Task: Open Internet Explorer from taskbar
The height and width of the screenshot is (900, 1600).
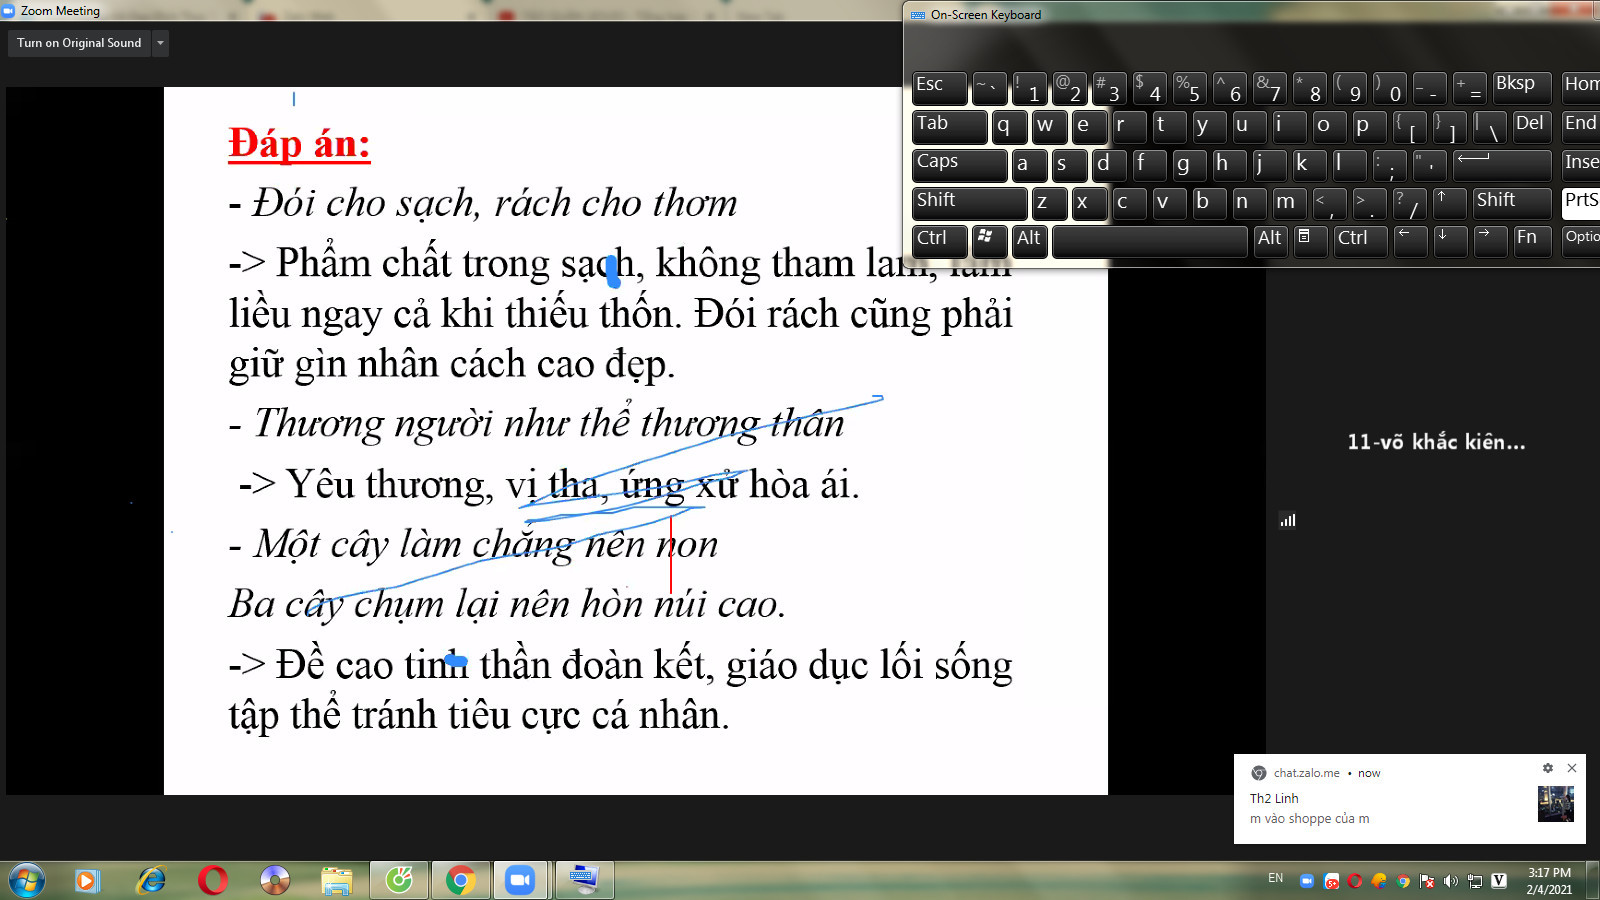Action: point(151,880)
